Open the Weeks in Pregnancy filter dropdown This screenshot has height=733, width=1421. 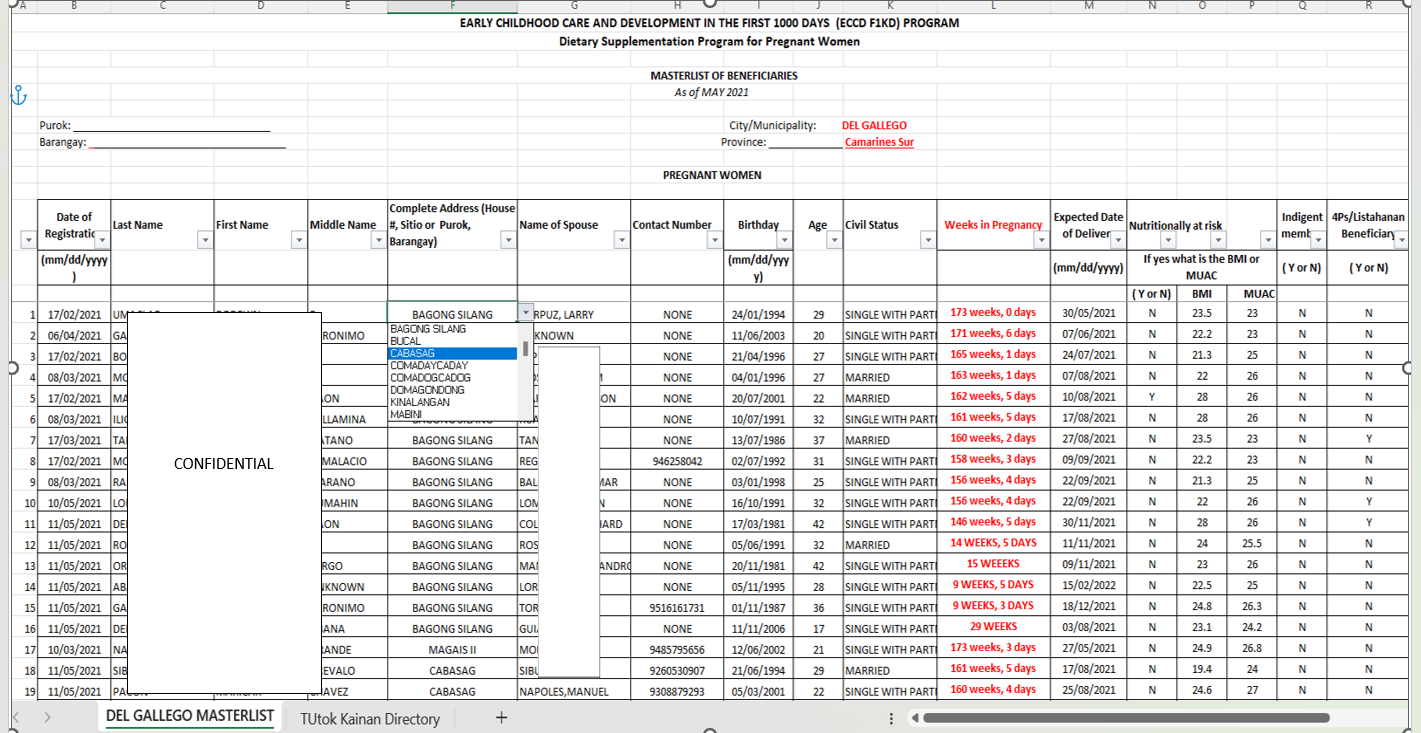1041,241
